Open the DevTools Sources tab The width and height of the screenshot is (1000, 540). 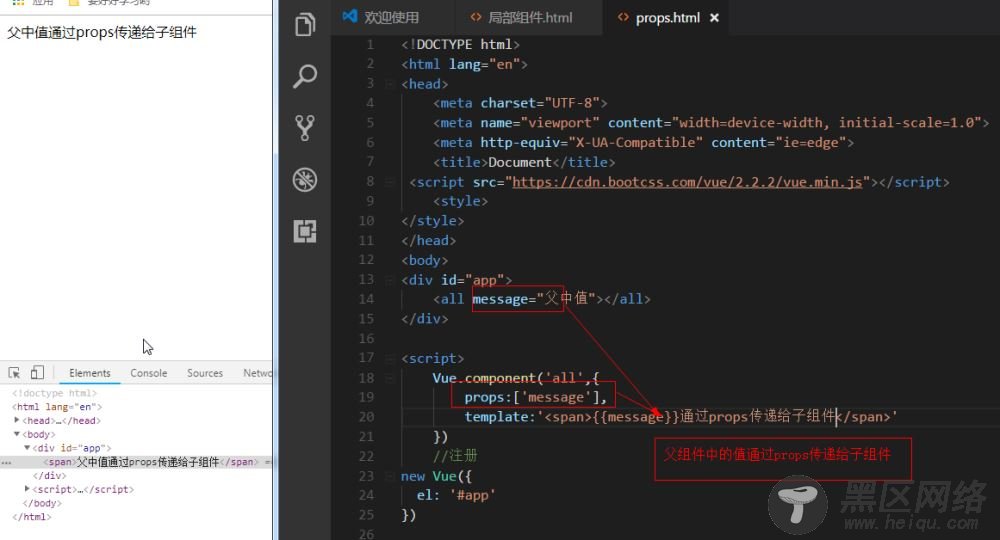click(205, 373)
